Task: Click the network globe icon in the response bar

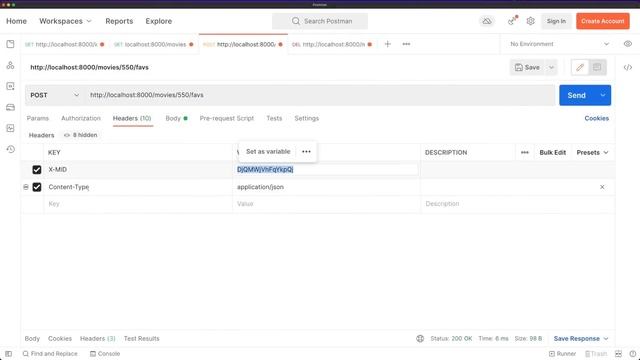Action: (x=420, y=338)
